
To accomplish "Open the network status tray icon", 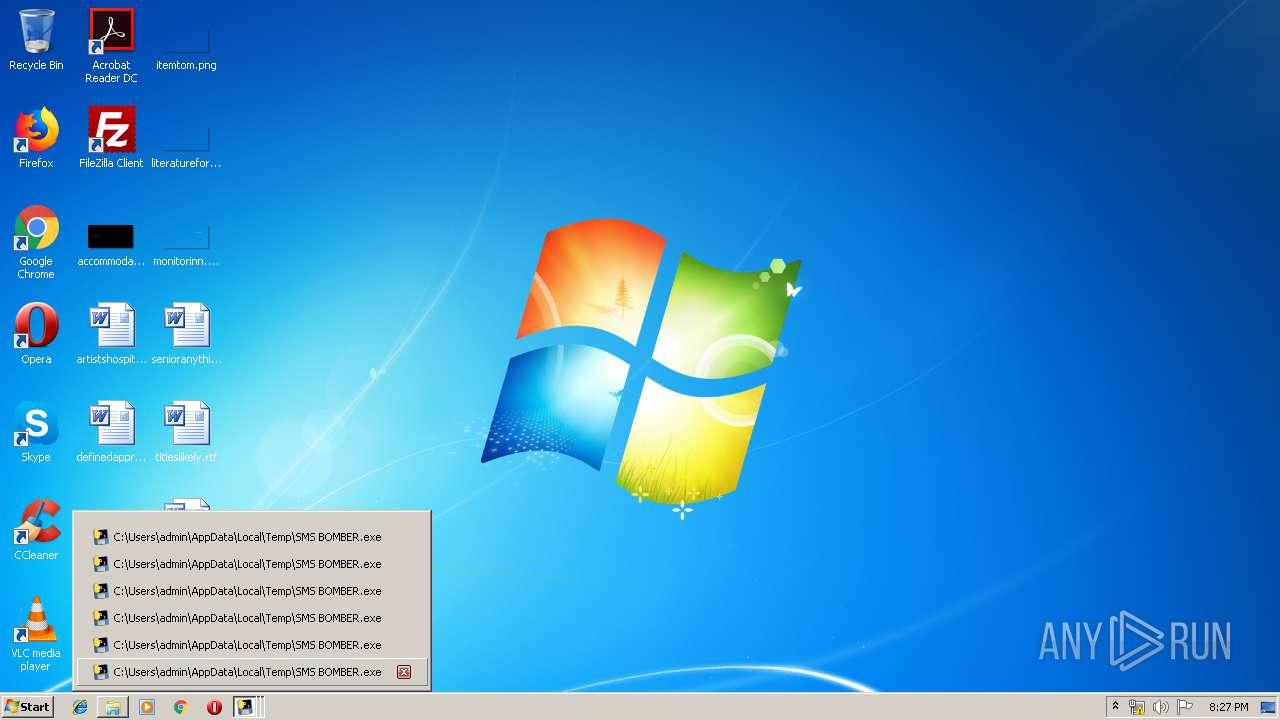I will (x=1137, y=707).
